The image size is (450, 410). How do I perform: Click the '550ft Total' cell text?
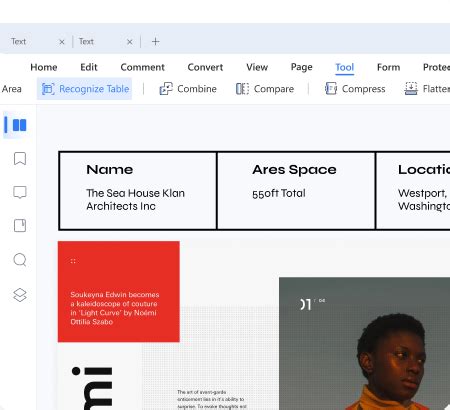[279, 193]
